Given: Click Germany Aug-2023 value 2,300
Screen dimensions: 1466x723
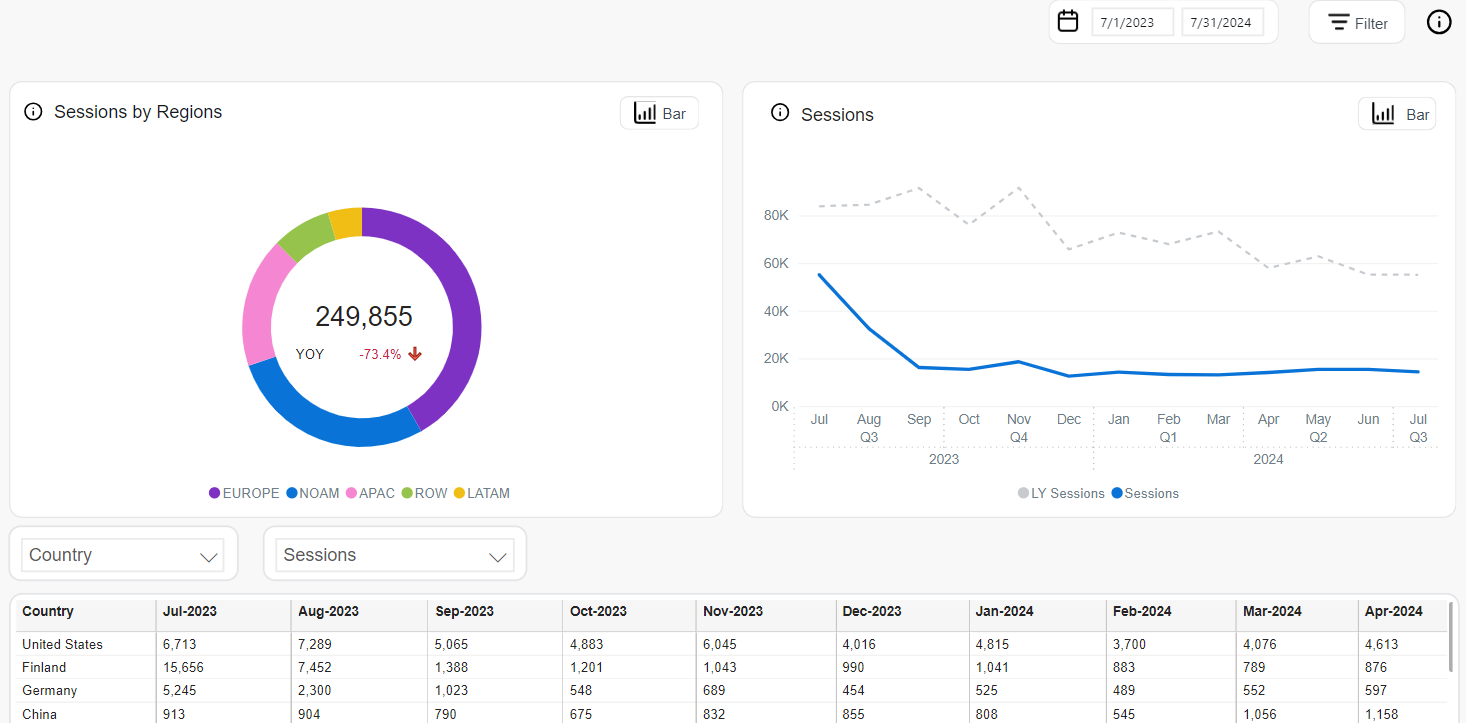Looking at the screenshot, I should tap(315, 690).
